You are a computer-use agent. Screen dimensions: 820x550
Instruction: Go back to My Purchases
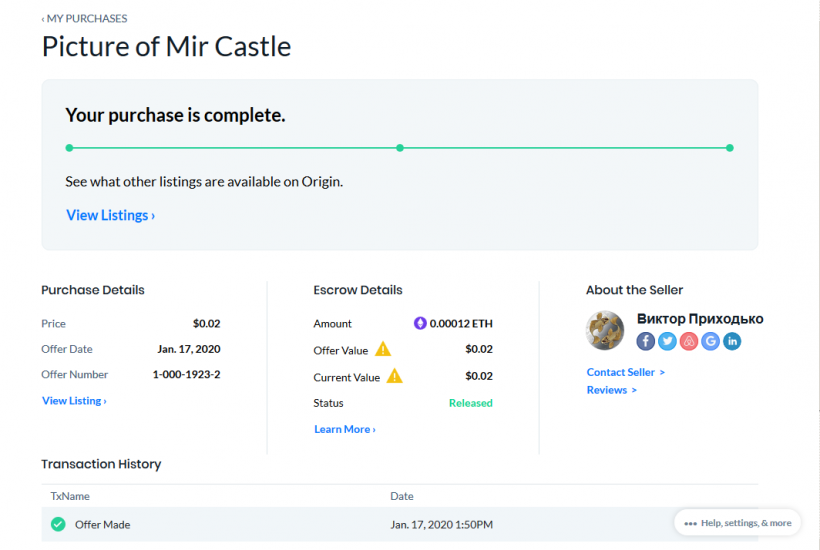coord(84,18)
